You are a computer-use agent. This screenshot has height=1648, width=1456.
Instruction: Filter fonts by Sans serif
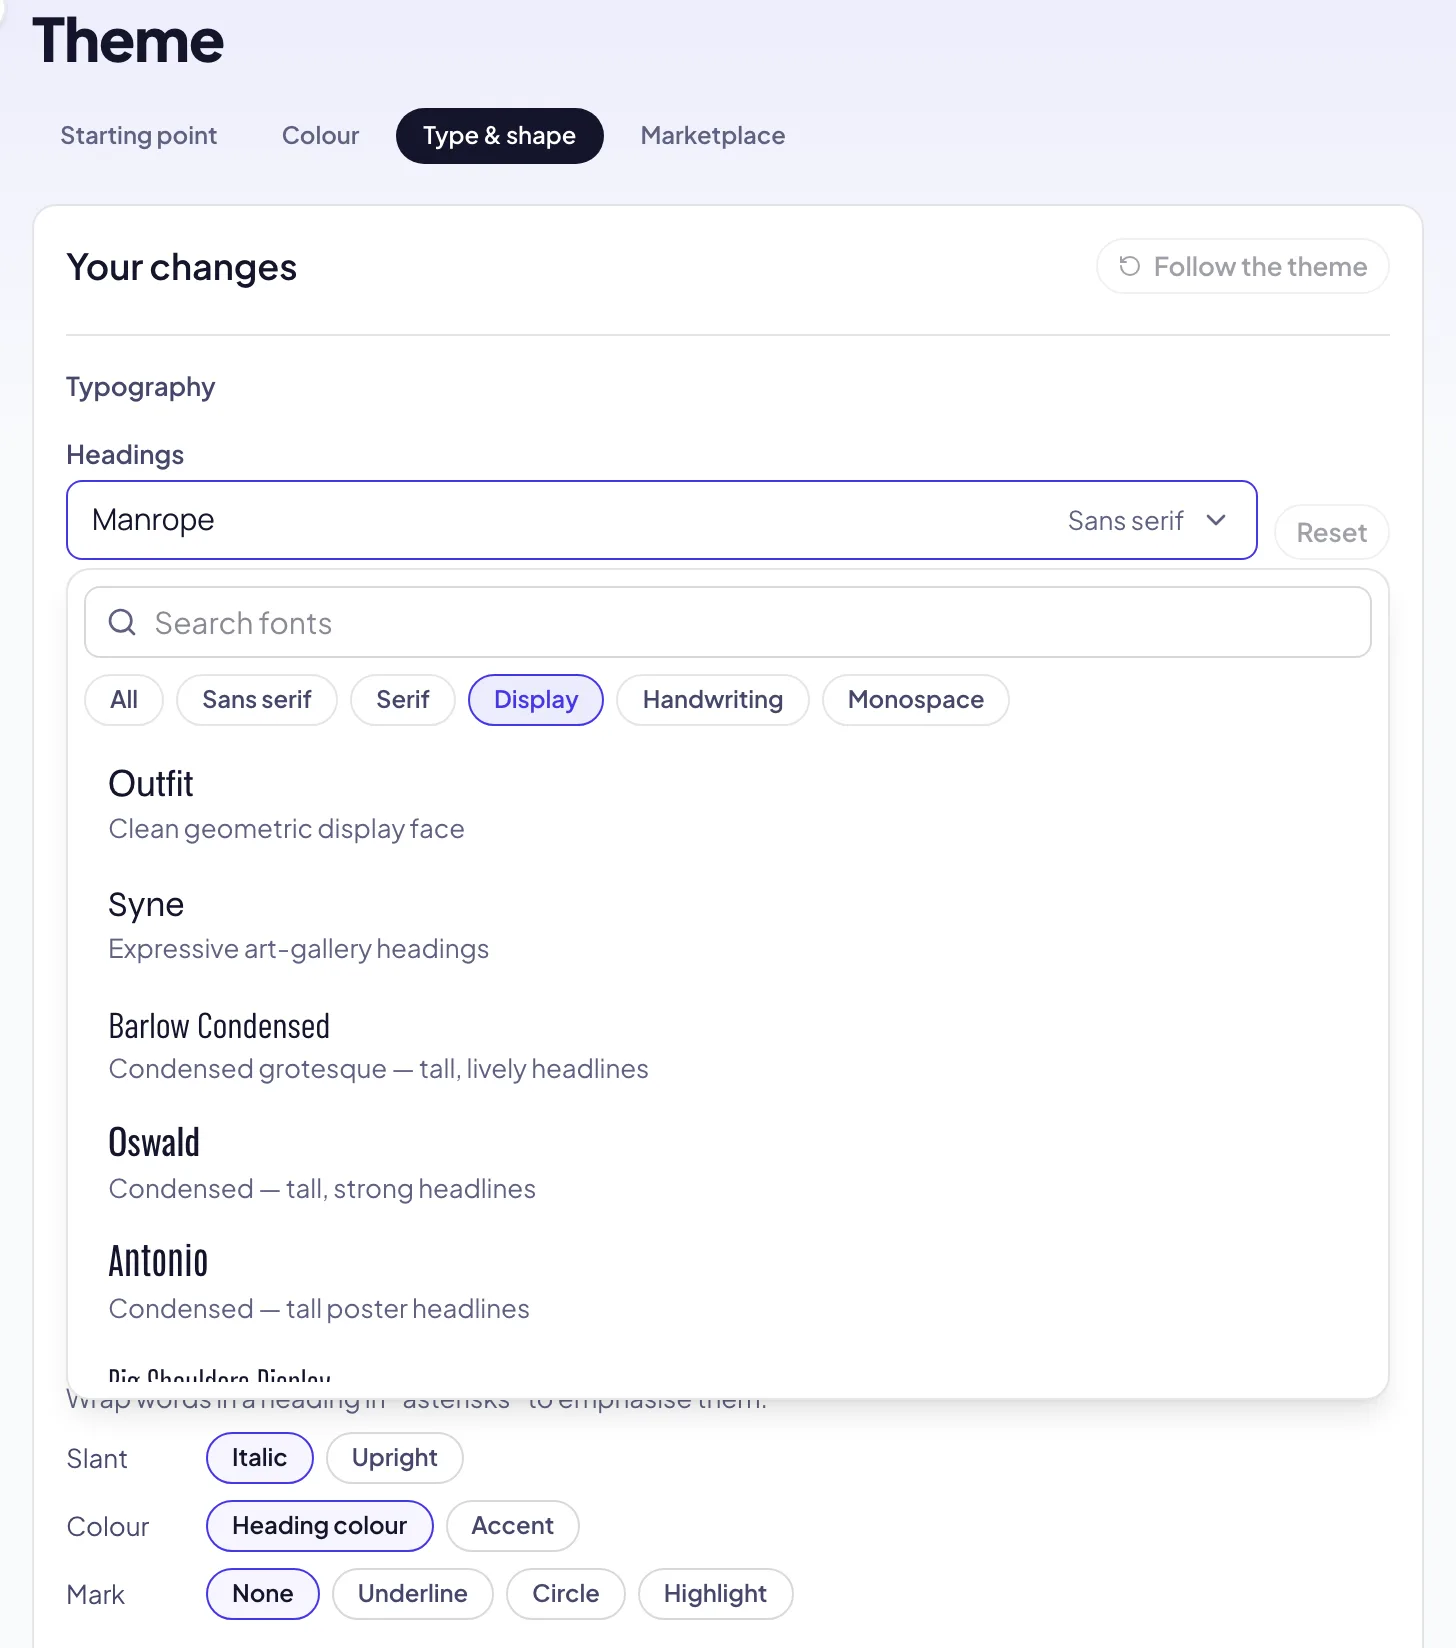pos(257,700)
